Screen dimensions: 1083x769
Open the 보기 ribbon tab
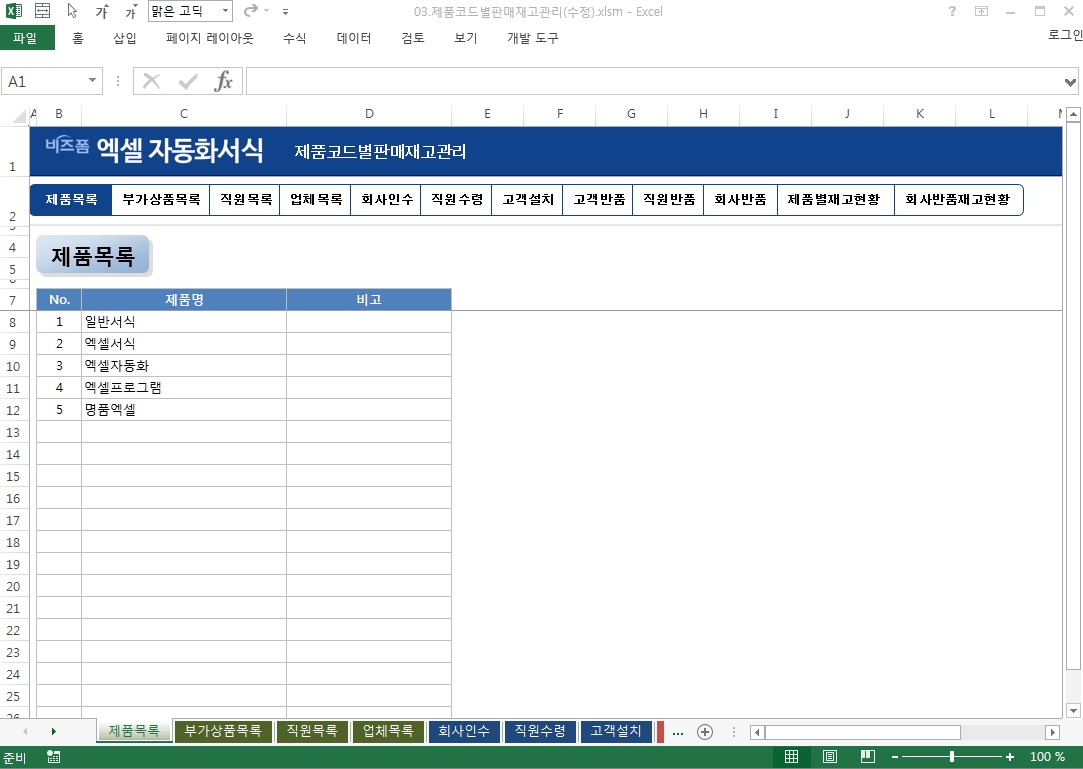click(466, 38)
